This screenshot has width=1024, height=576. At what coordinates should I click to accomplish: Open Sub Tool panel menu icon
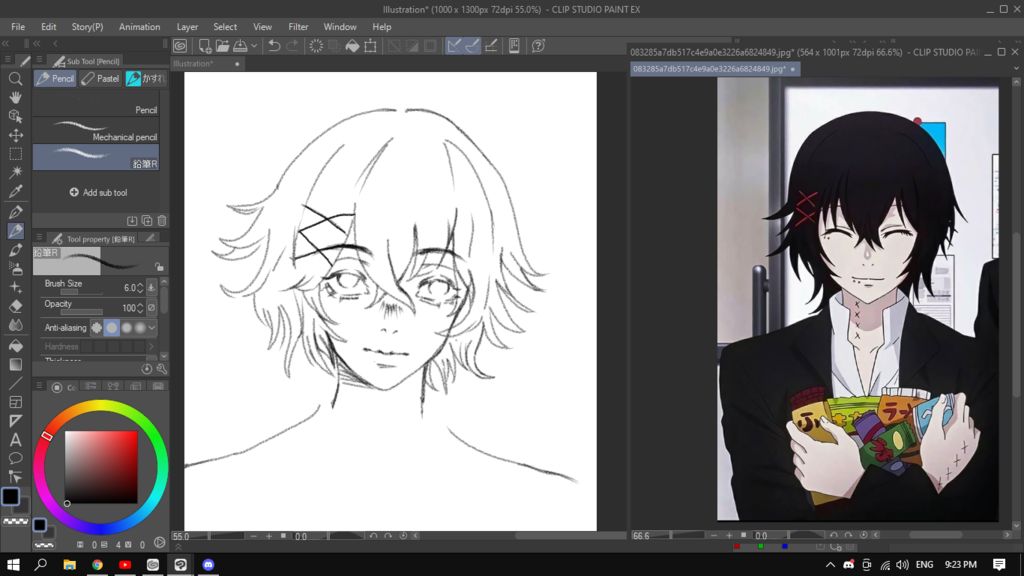pyautogui.click(x=39, y=61)
